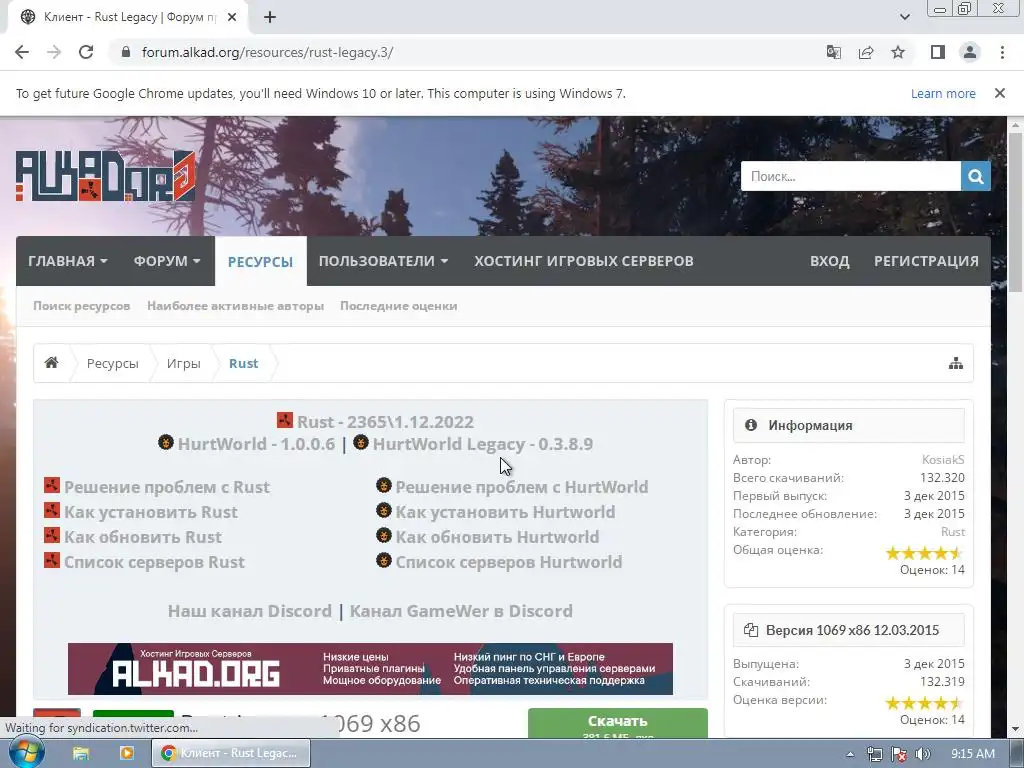Open Решение проблем с Rust
Viewport: 1024px width, 768px height.
pyautogui.click(x=167, y=487)
